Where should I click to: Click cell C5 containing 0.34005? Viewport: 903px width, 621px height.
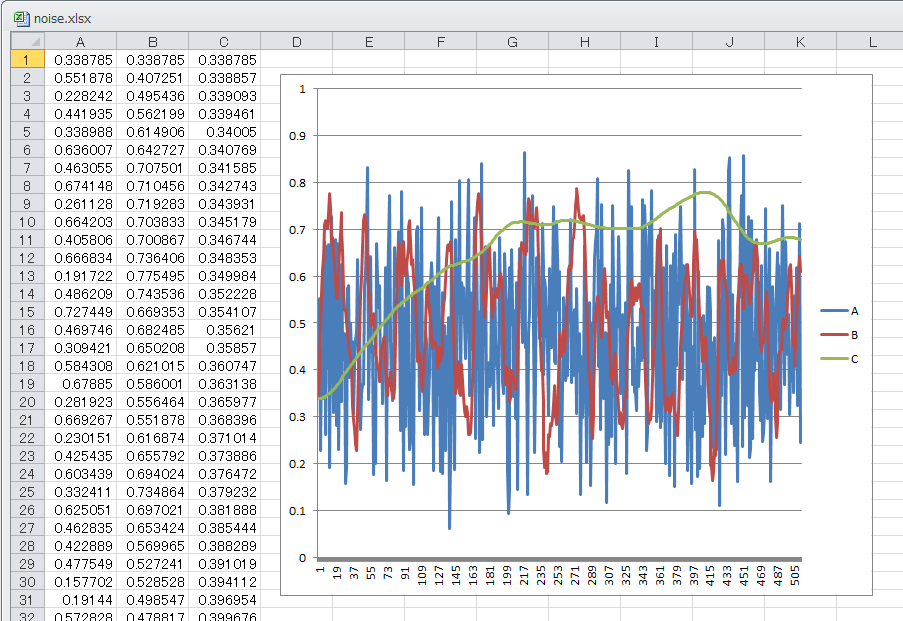click(224, 132)
